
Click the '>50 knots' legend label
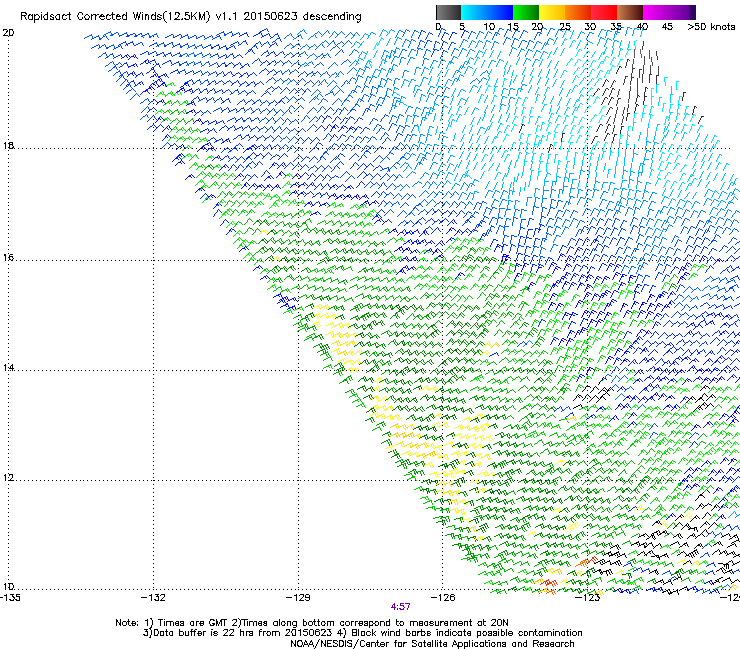pos(711,27)
